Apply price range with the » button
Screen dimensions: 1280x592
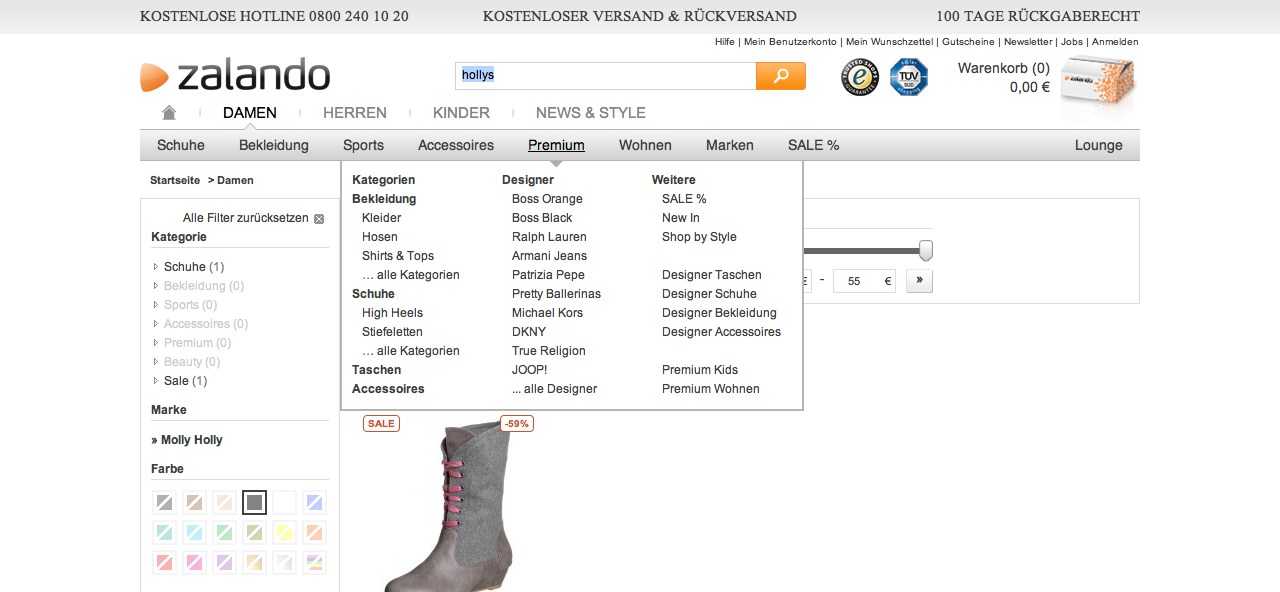(x=919, y=281)
